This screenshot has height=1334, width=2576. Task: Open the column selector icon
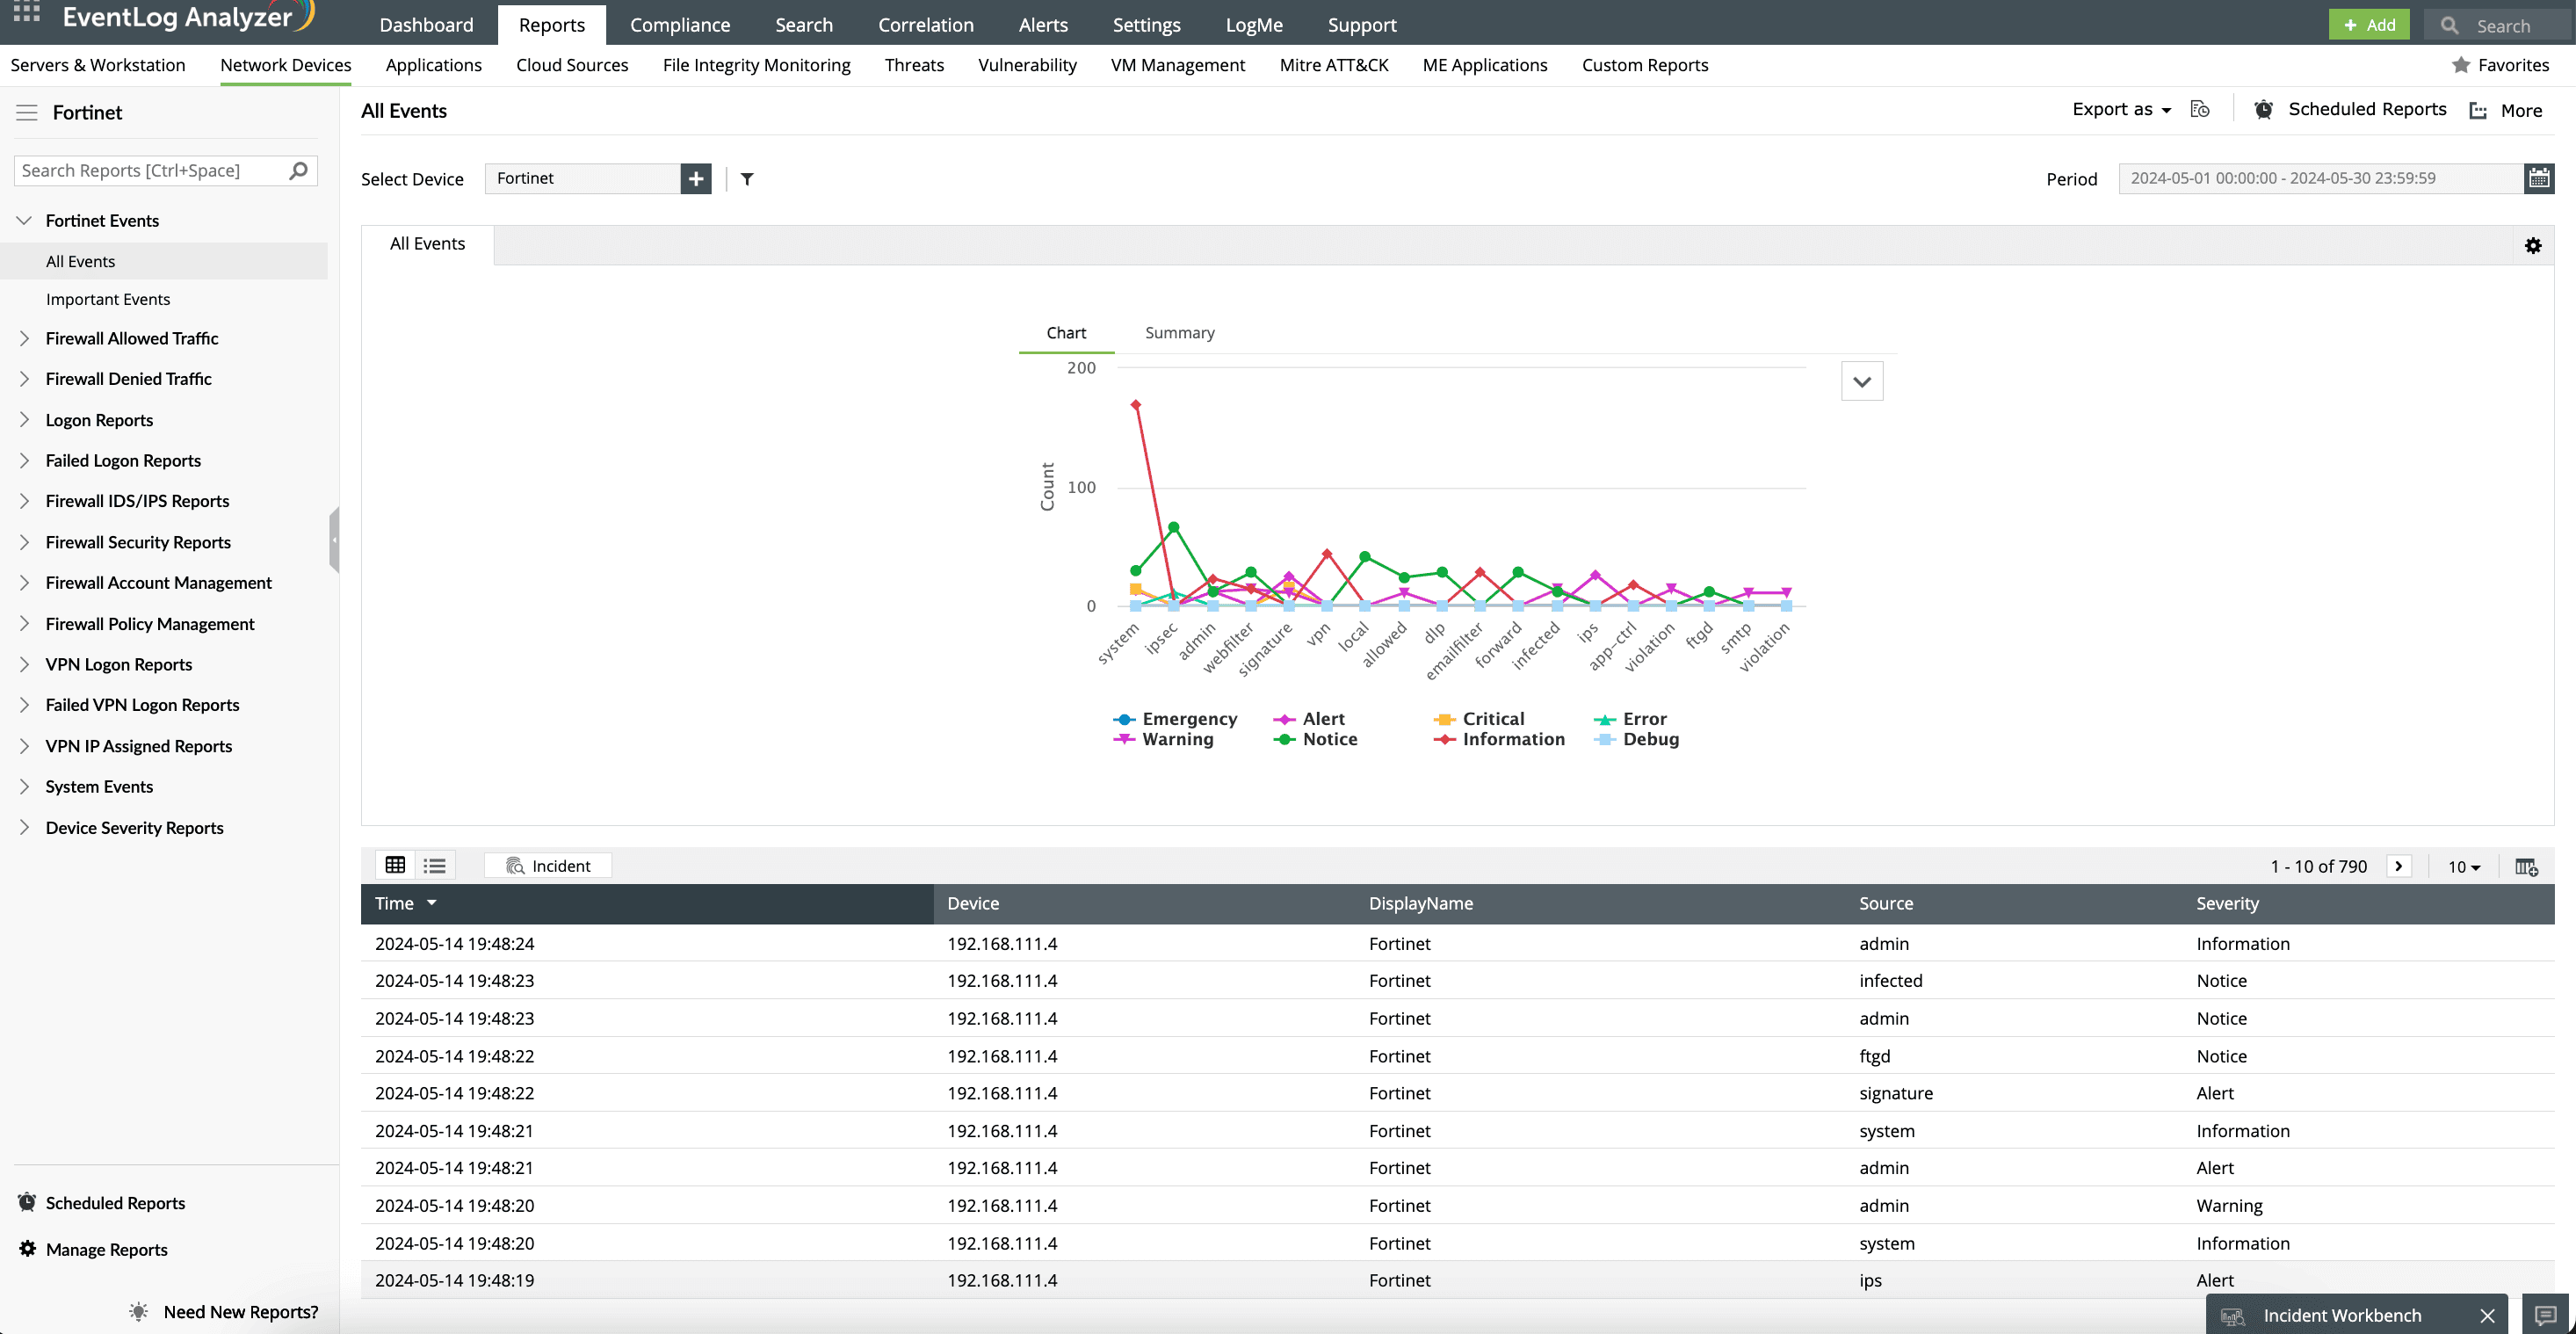point(2526,867)
